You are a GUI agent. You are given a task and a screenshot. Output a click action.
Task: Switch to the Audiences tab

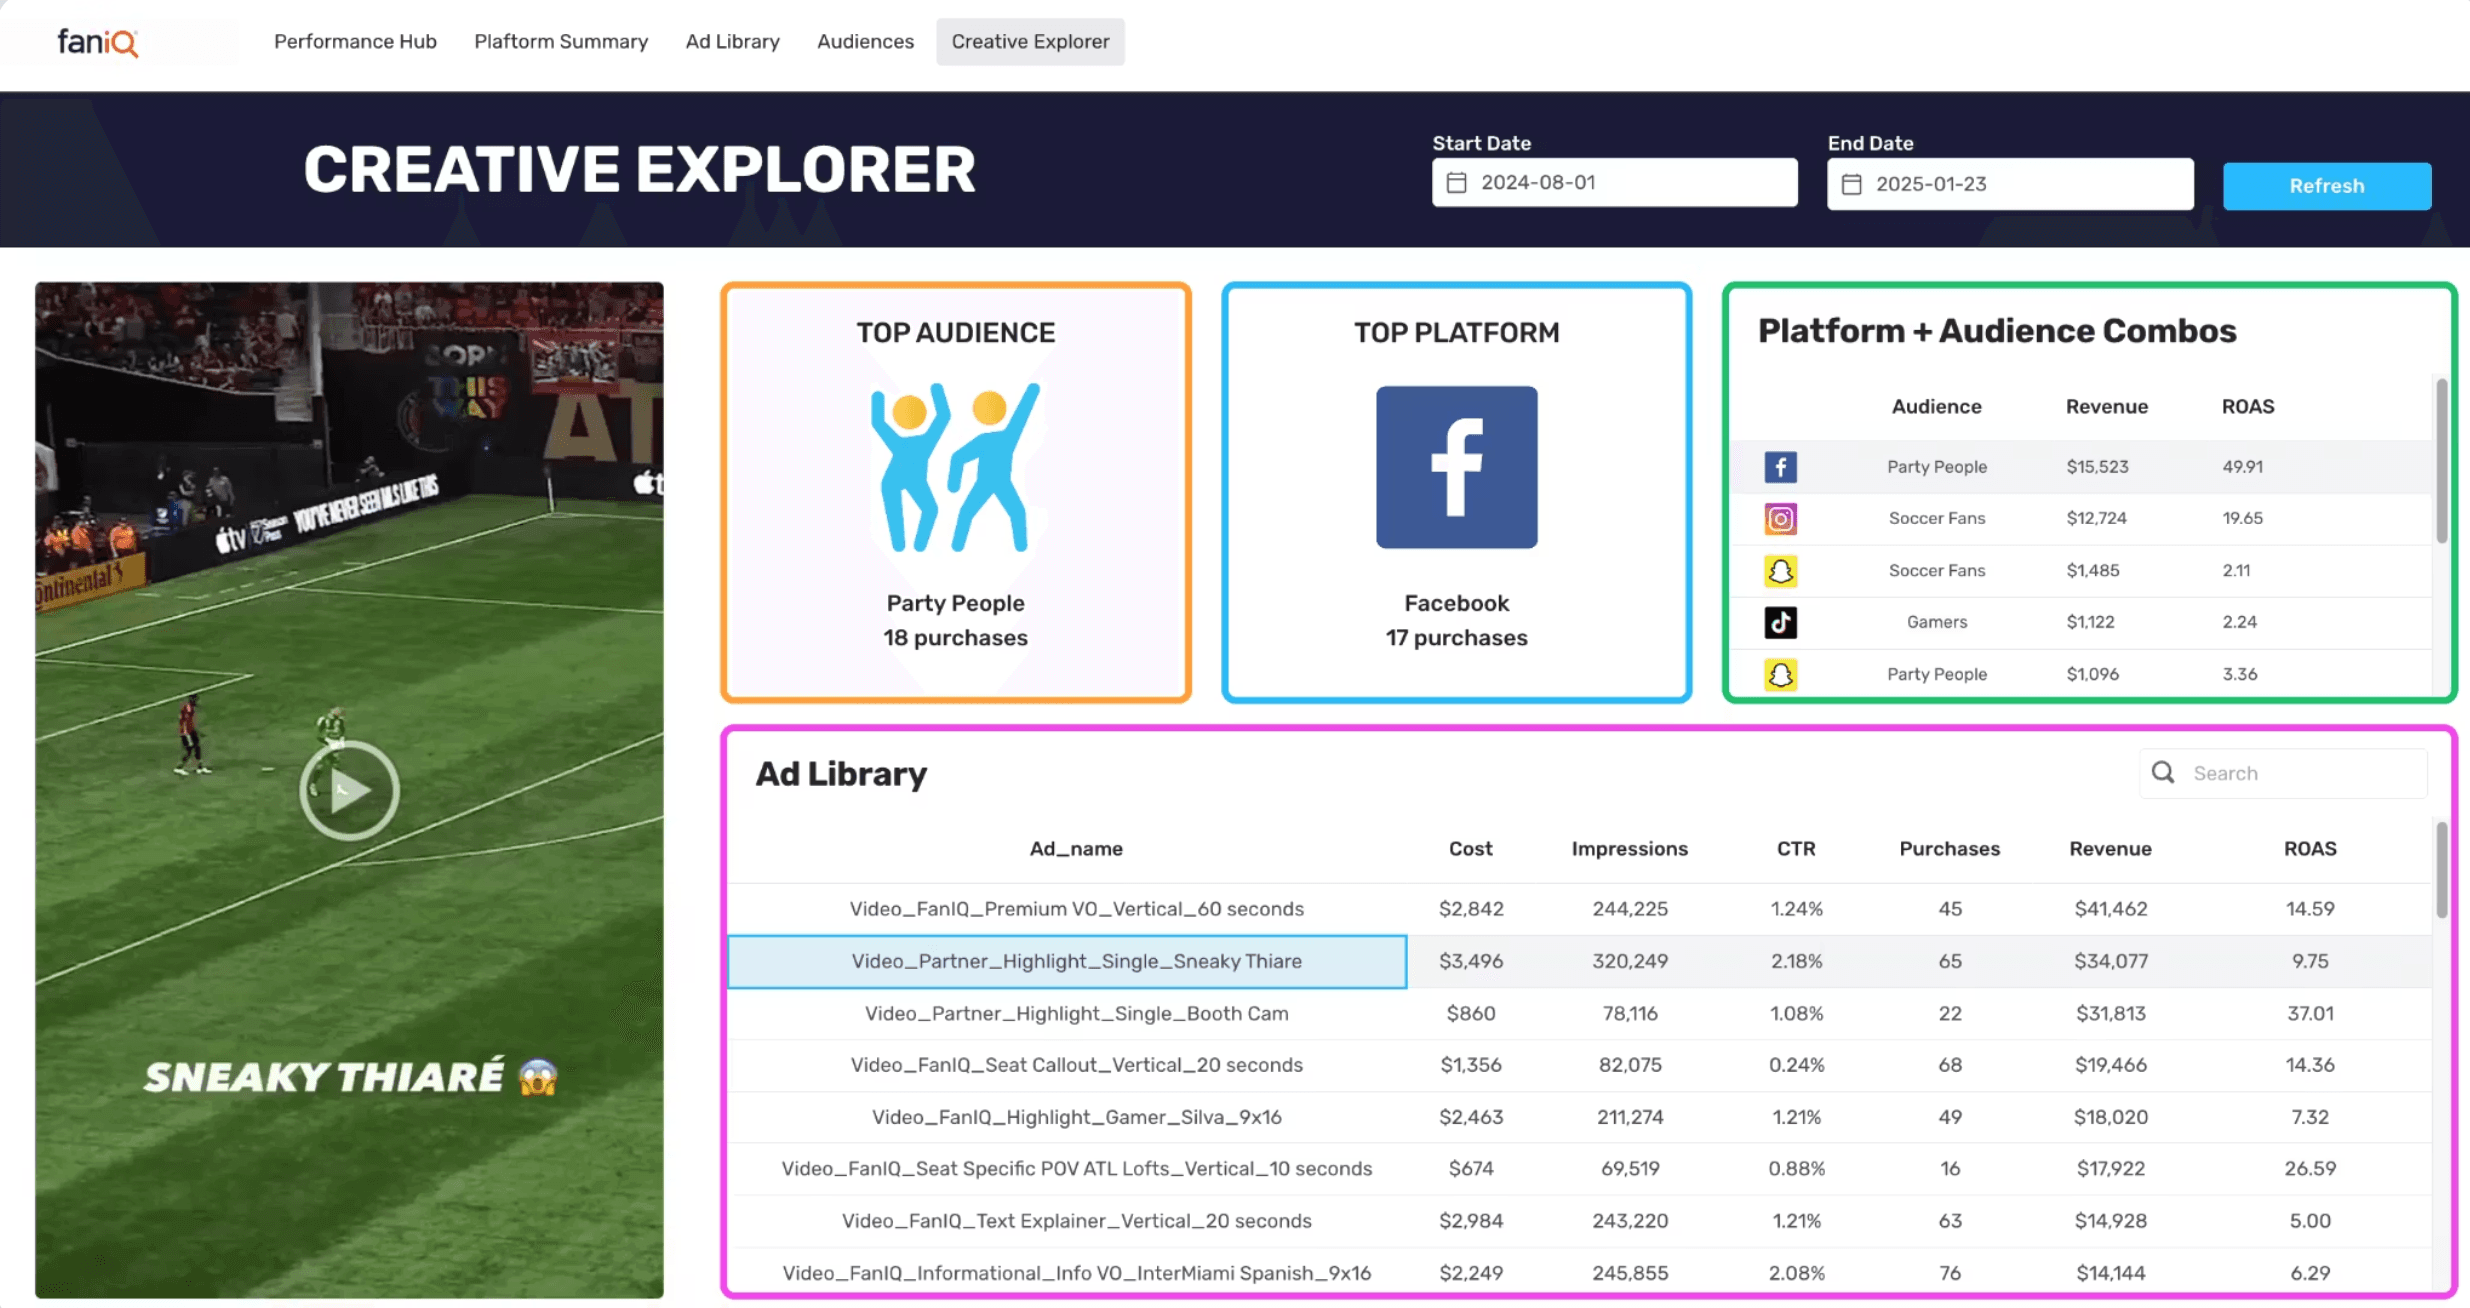(x=865, y=42)
